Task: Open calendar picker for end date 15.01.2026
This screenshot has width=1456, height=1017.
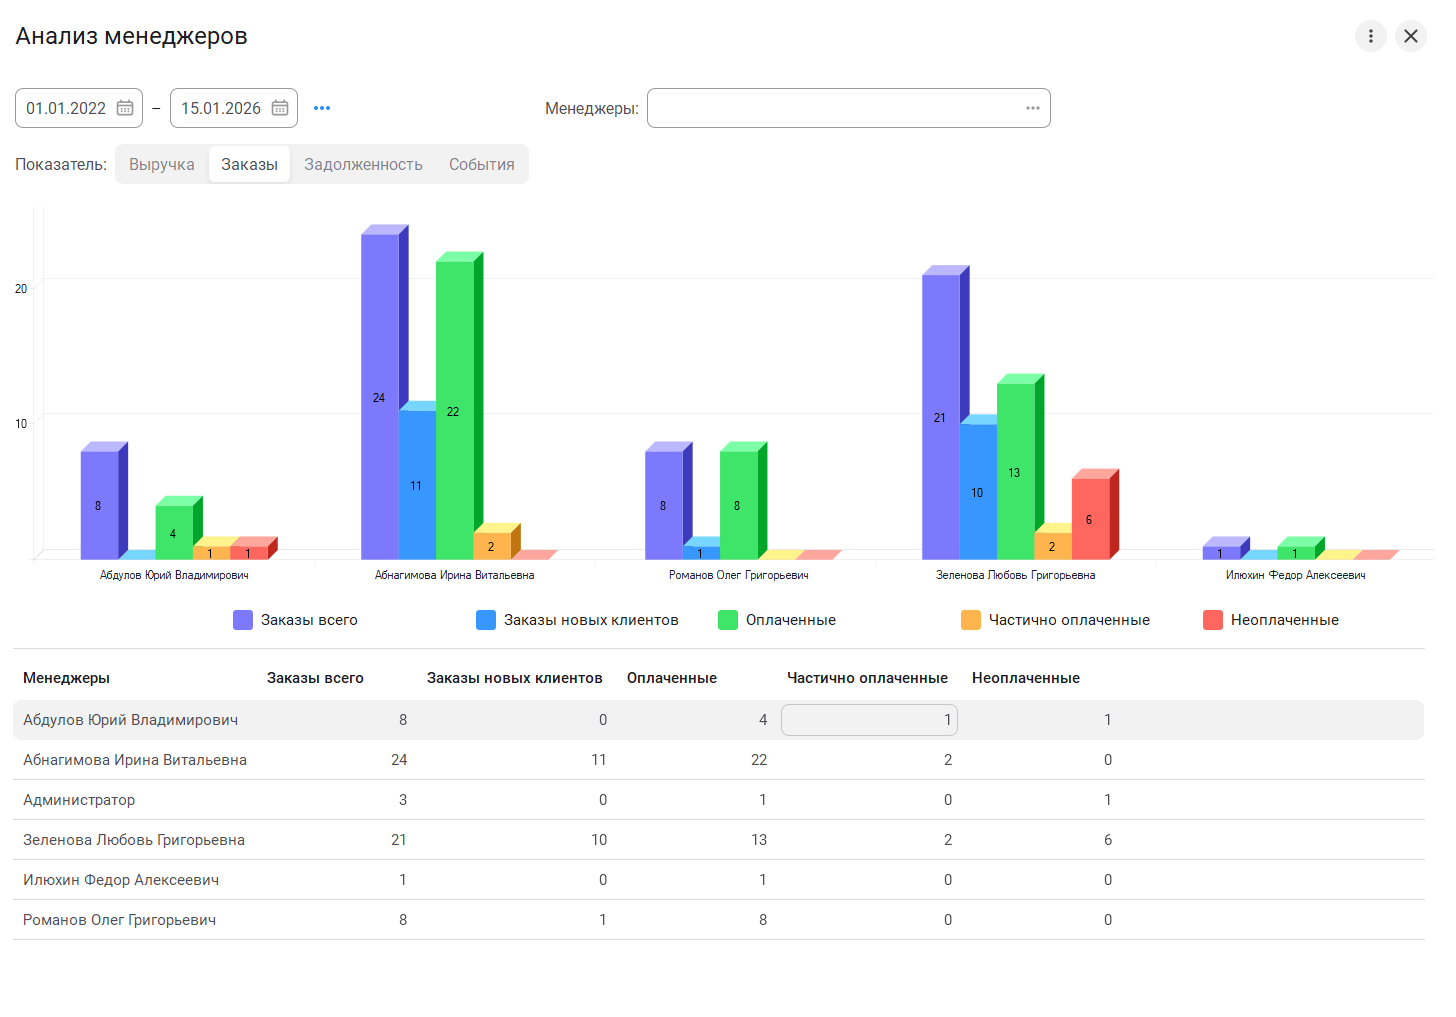Action: click(280, 108)
